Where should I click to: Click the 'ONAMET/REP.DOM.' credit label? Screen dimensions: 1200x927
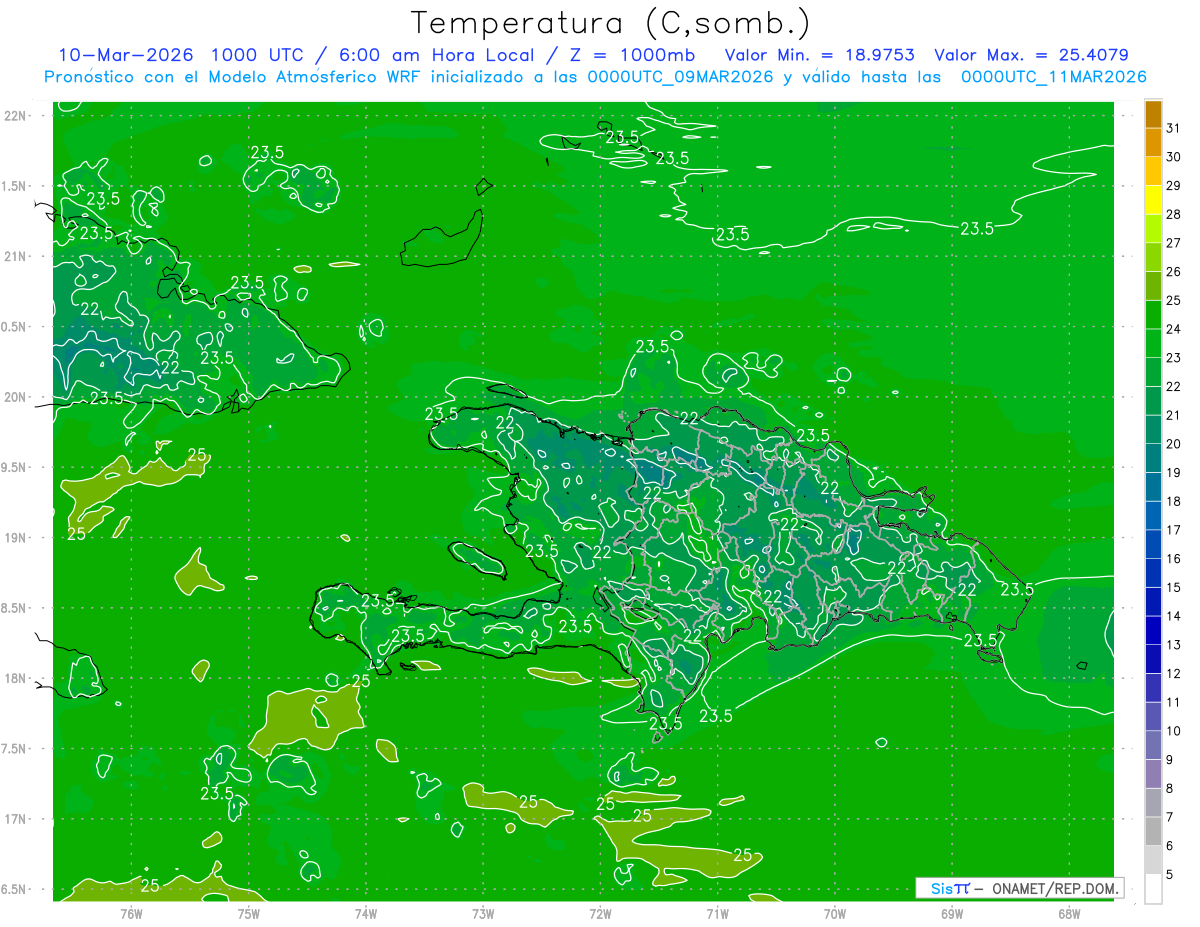coord(1056,888)
